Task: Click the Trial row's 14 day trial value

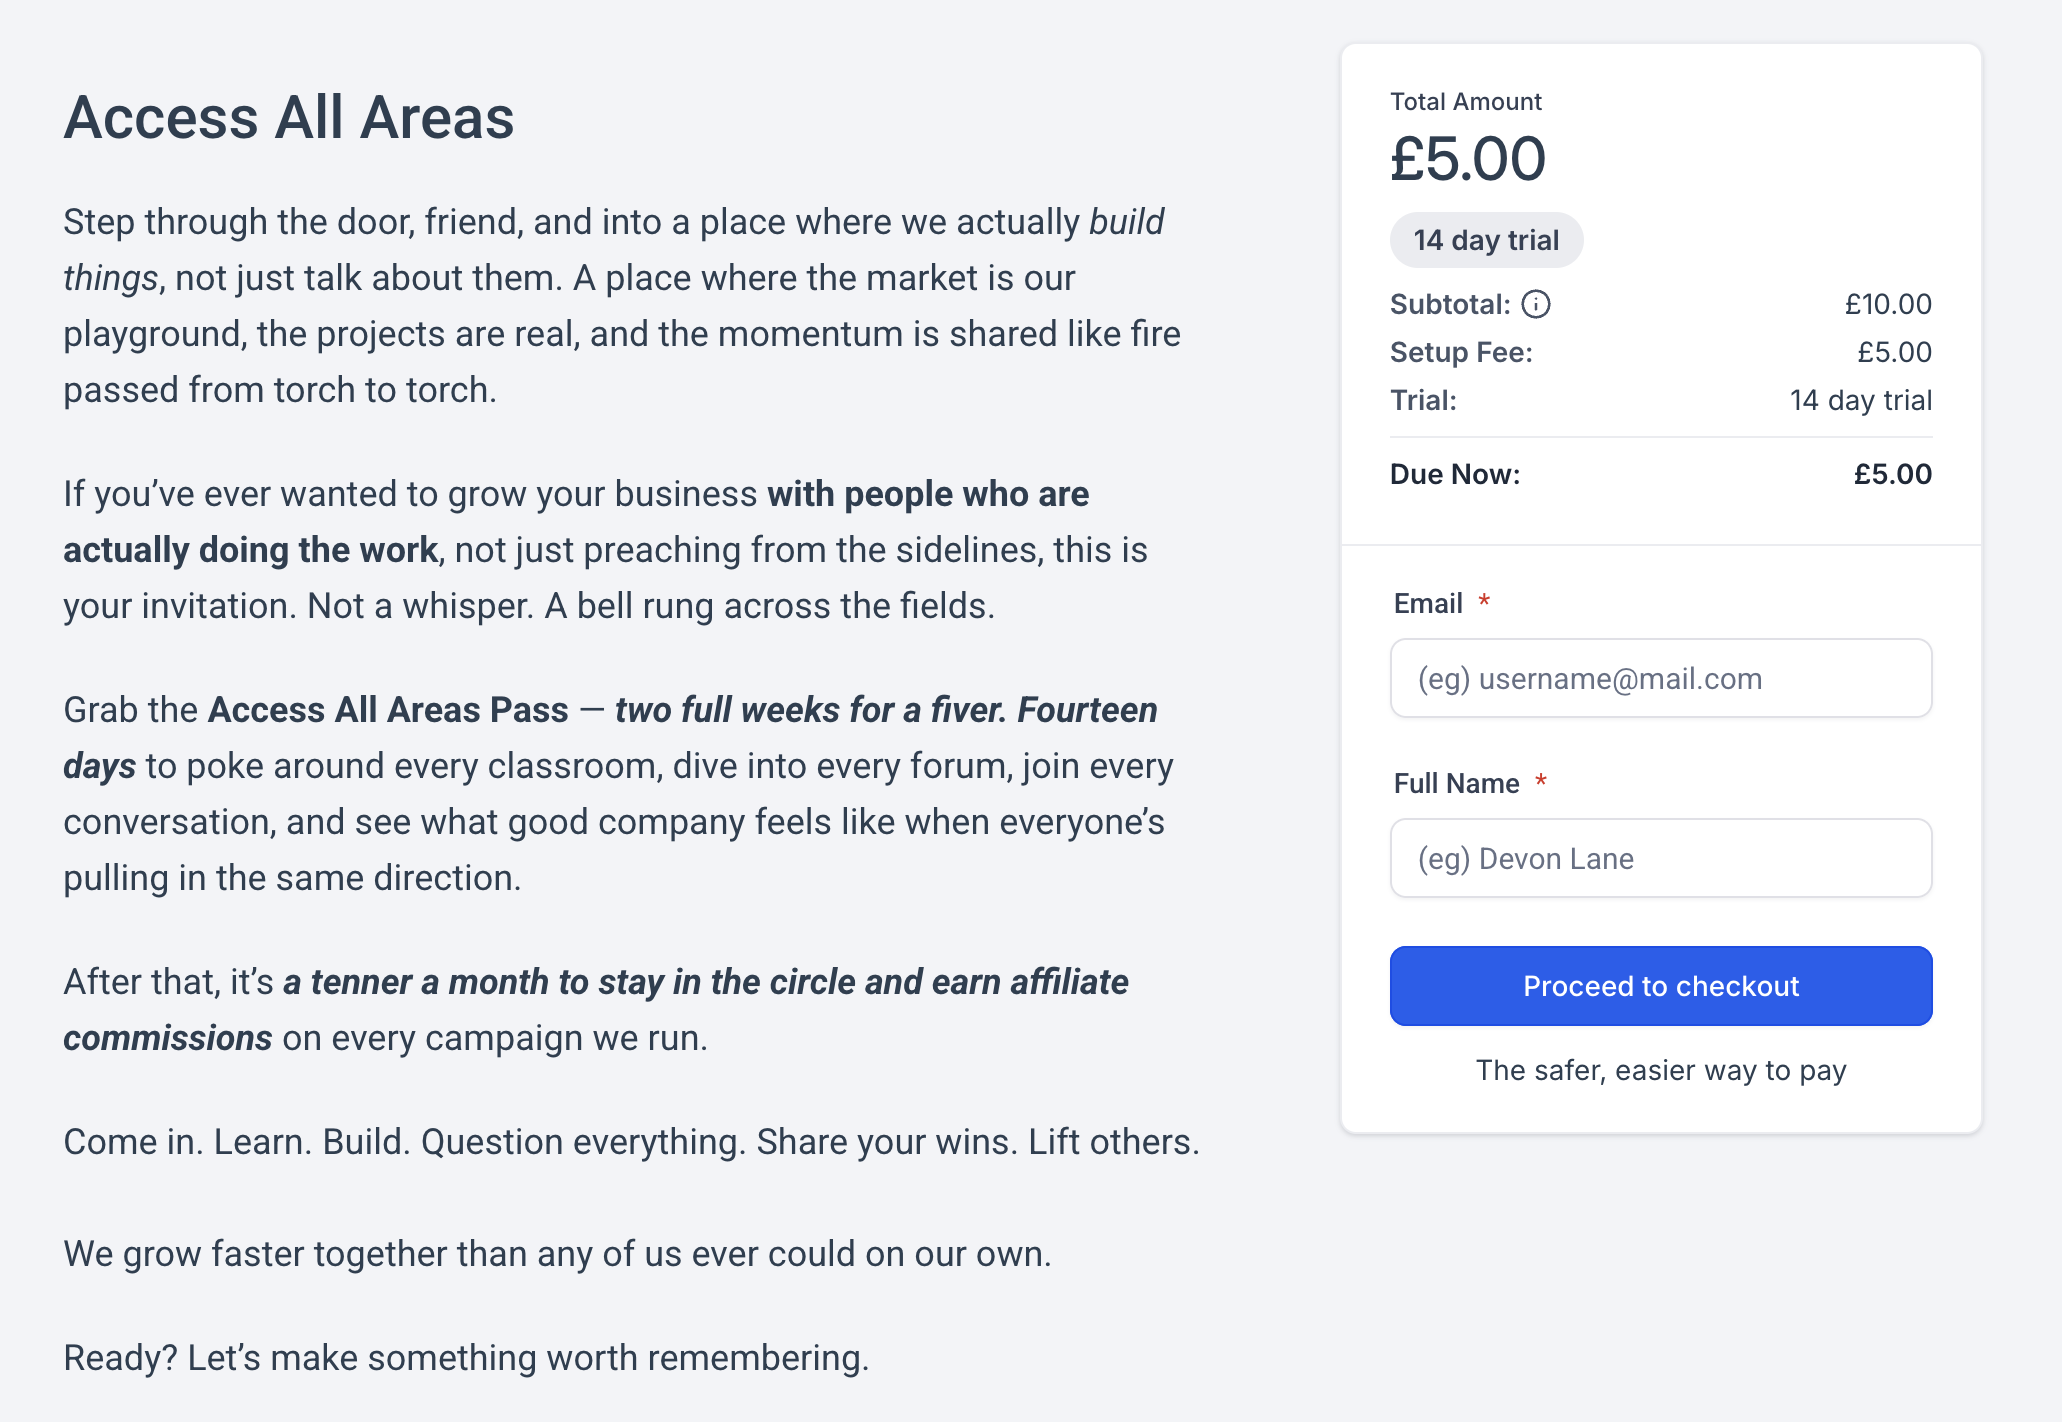Action: click(x=1860, y=400)
